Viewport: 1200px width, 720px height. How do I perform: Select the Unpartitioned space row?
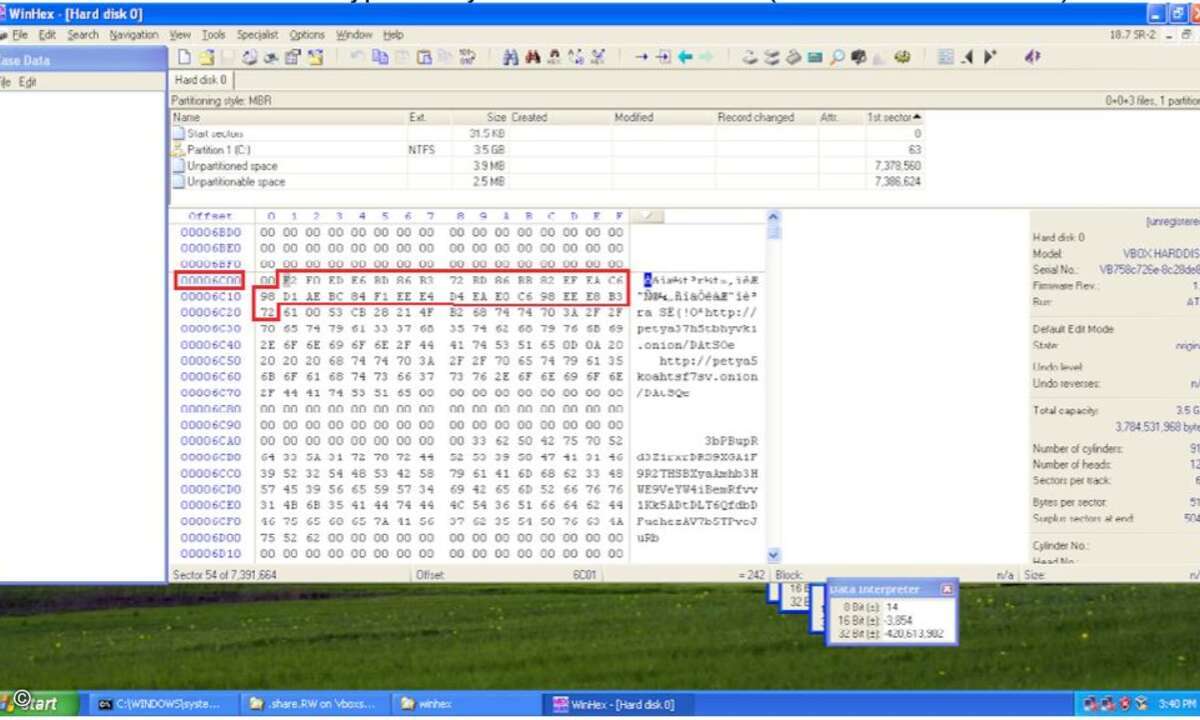[x=547, y=166]
